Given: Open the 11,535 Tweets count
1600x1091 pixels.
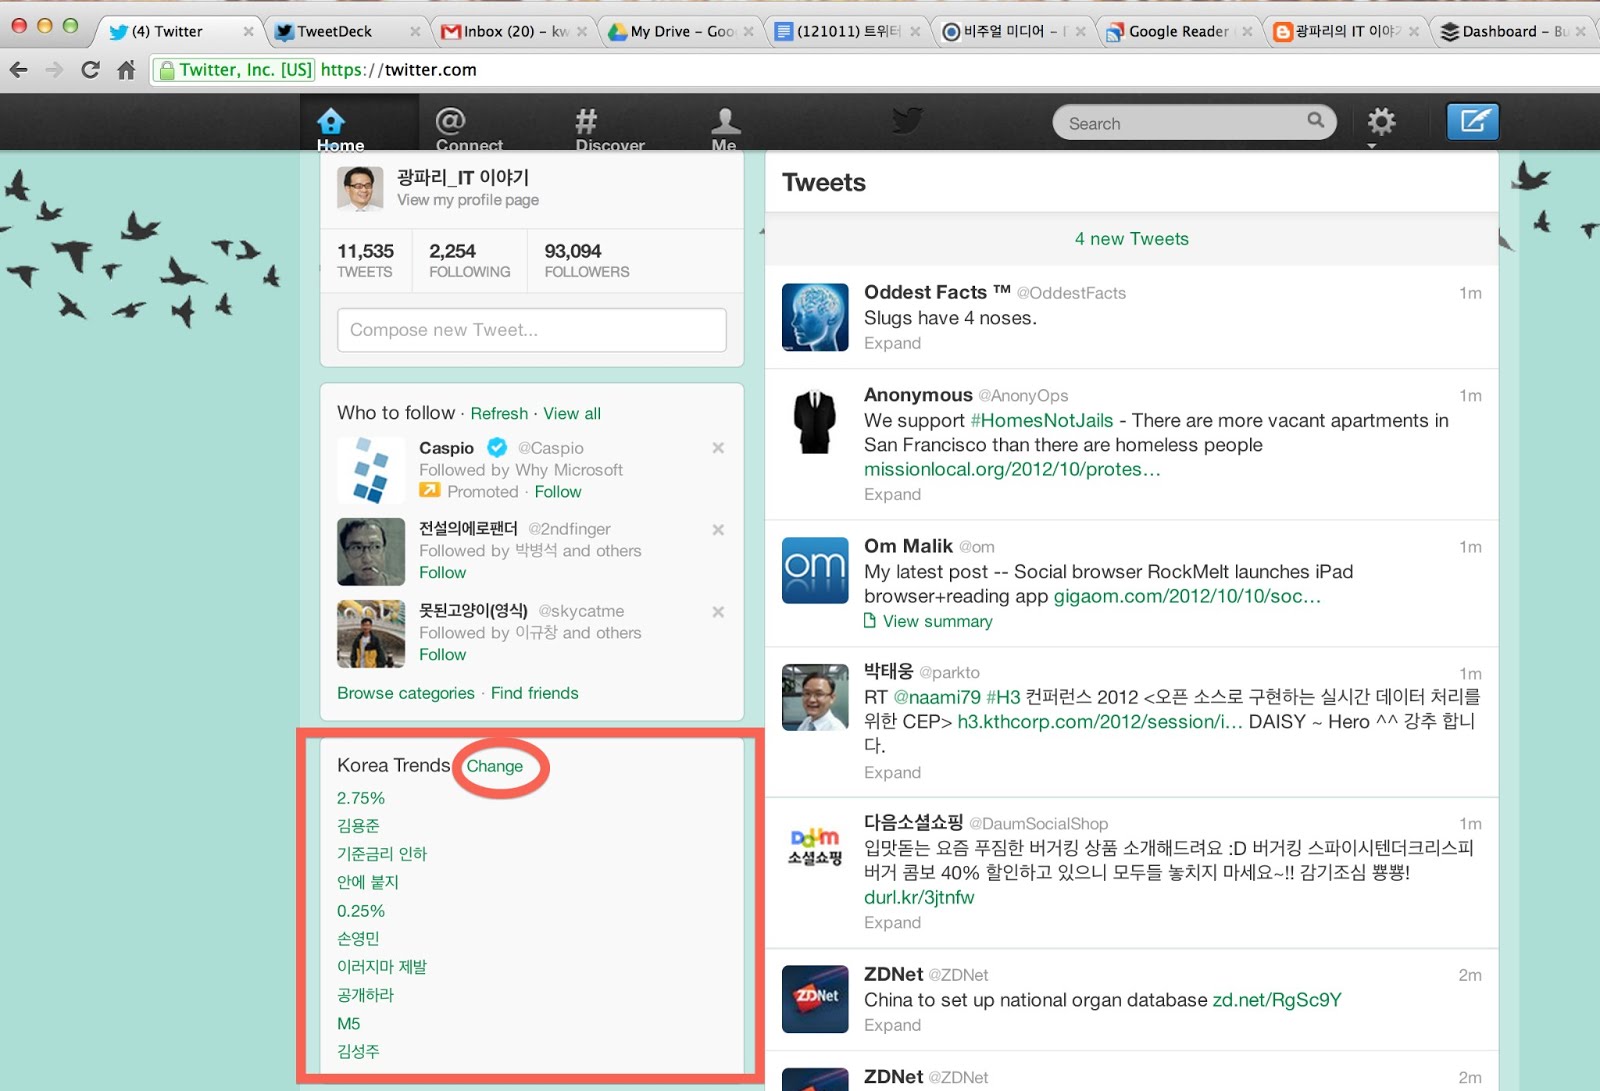Looking at the screenshot, I should coord(365,260).
